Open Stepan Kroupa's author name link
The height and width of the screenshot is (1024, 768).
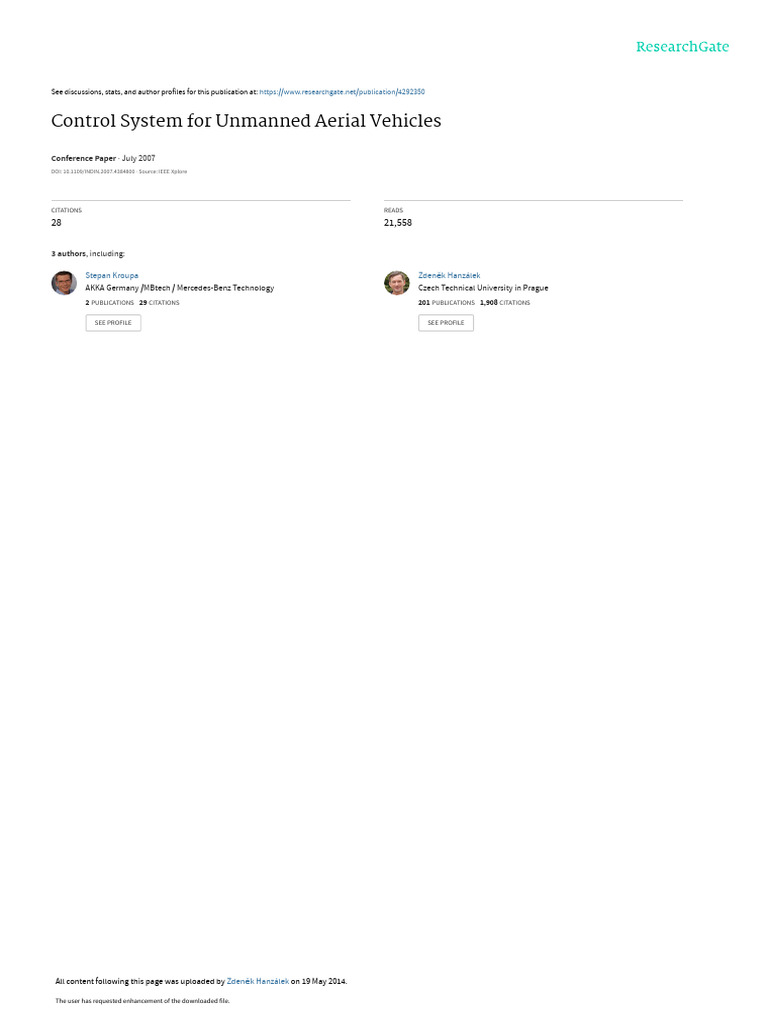tap(112, 276)
